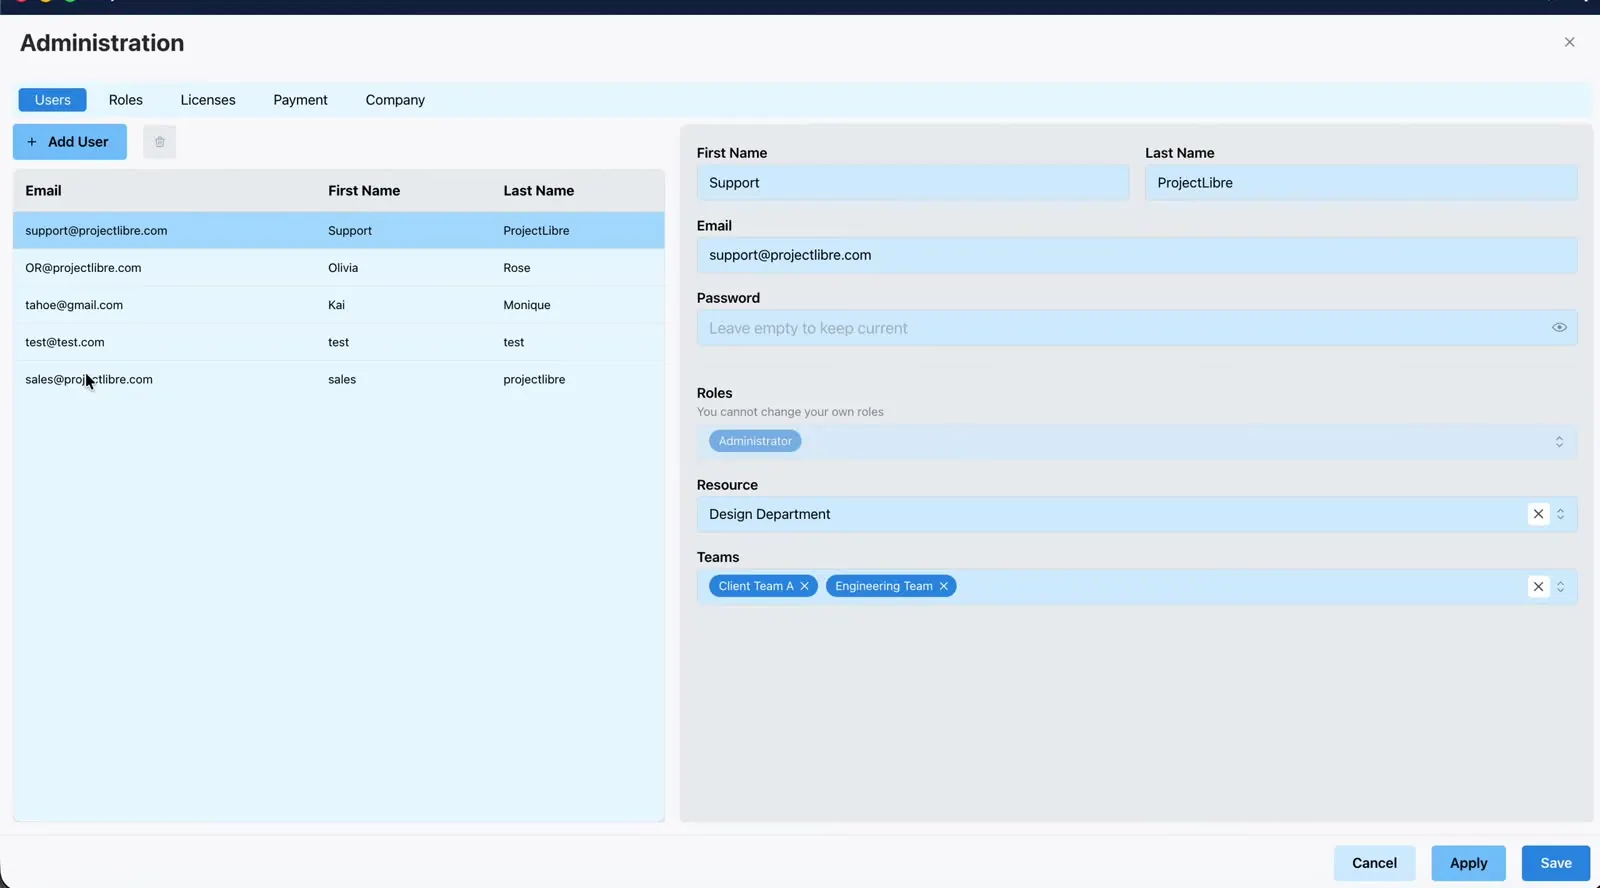The height and width of the screenshot is (888, 1600).
Task: Open the Payment tab
Action: (x=300, y=100)
